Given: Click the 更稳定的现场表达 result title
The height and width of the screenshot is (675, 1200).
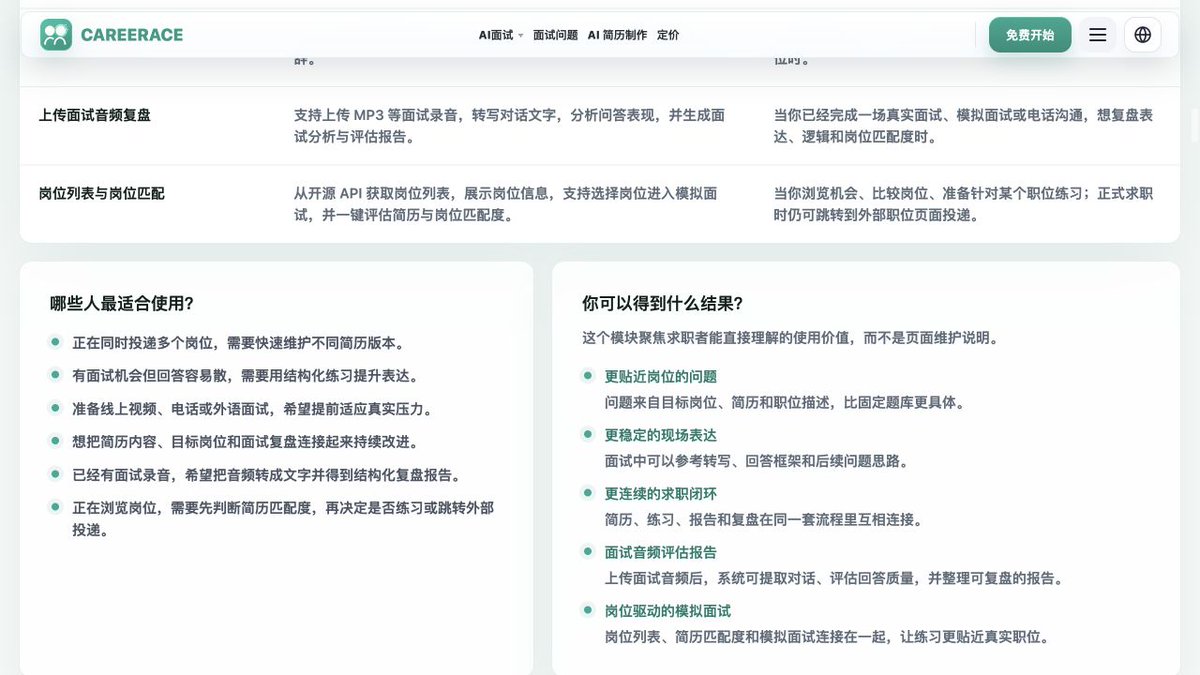Looking at the screenshot, I should pos(661,436).
